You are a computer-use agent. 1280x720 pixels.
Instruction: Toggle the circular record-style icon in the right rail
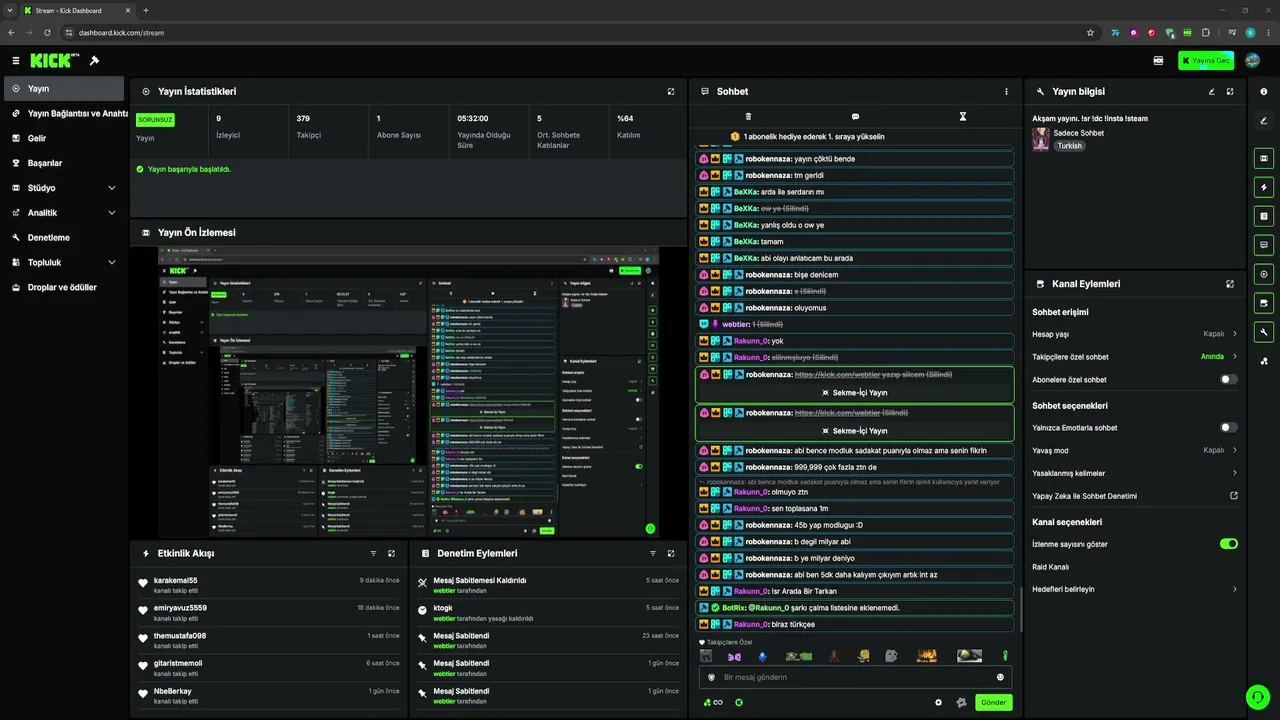[x=1264, y=274]
